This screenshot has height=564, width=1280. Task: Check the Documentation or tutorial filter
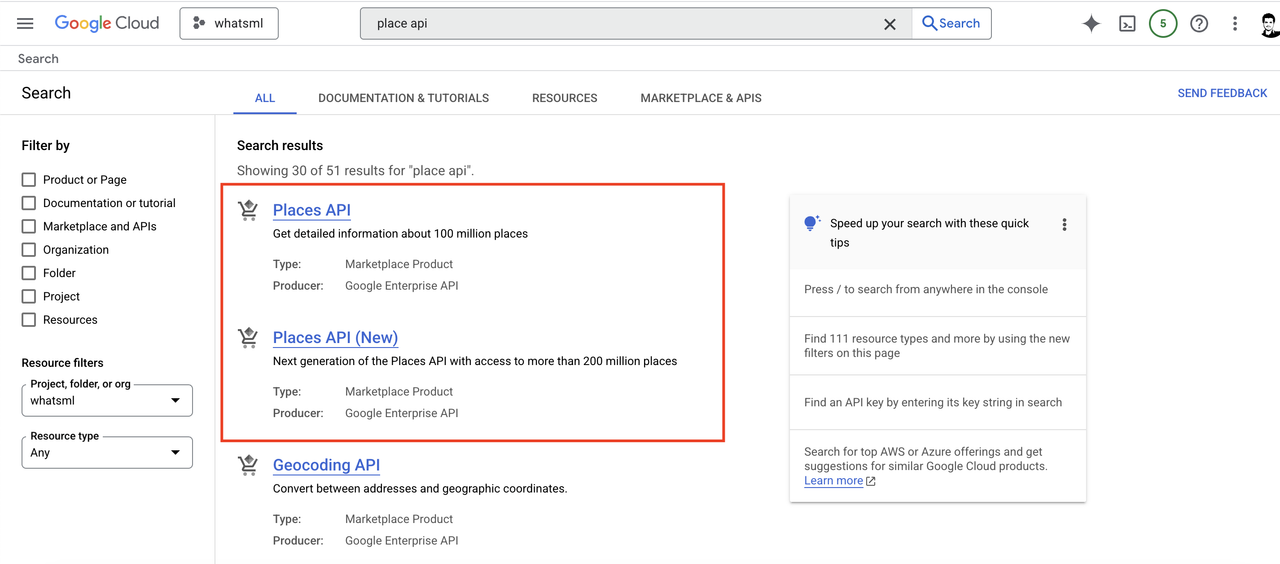29,203
